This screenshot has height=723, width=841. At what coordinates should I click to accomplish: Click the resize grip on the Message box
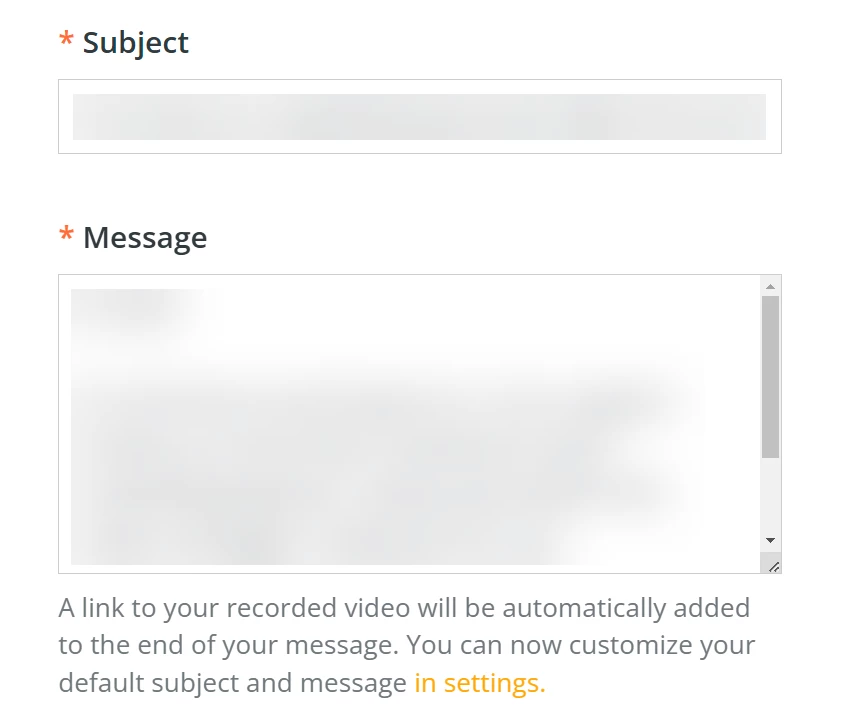click(x=774, y=564)
